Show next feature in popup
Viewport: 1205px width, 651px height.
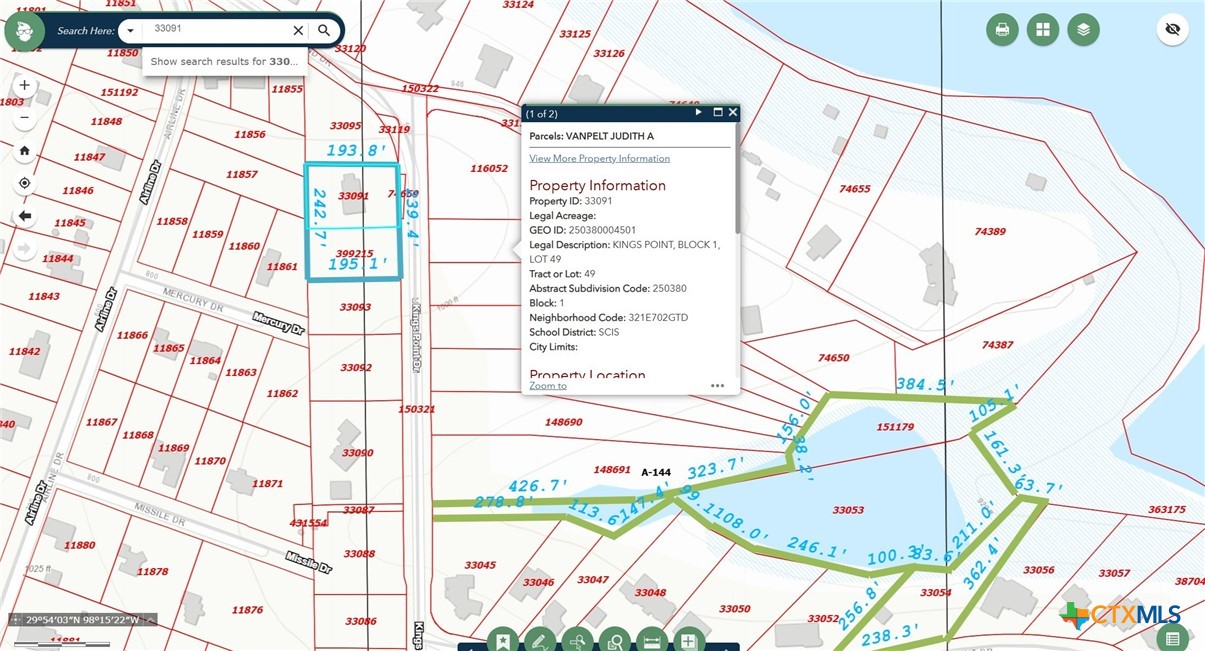(x=699, y=113)
